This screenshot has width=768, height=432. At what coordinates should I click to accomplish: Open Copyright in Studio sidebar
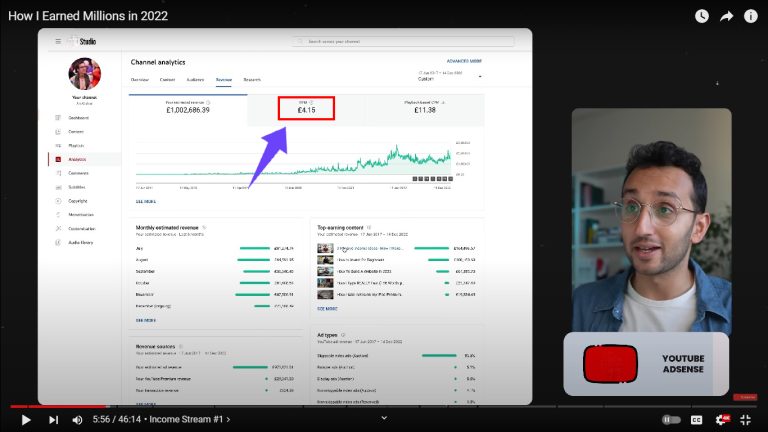pos(77,201)
